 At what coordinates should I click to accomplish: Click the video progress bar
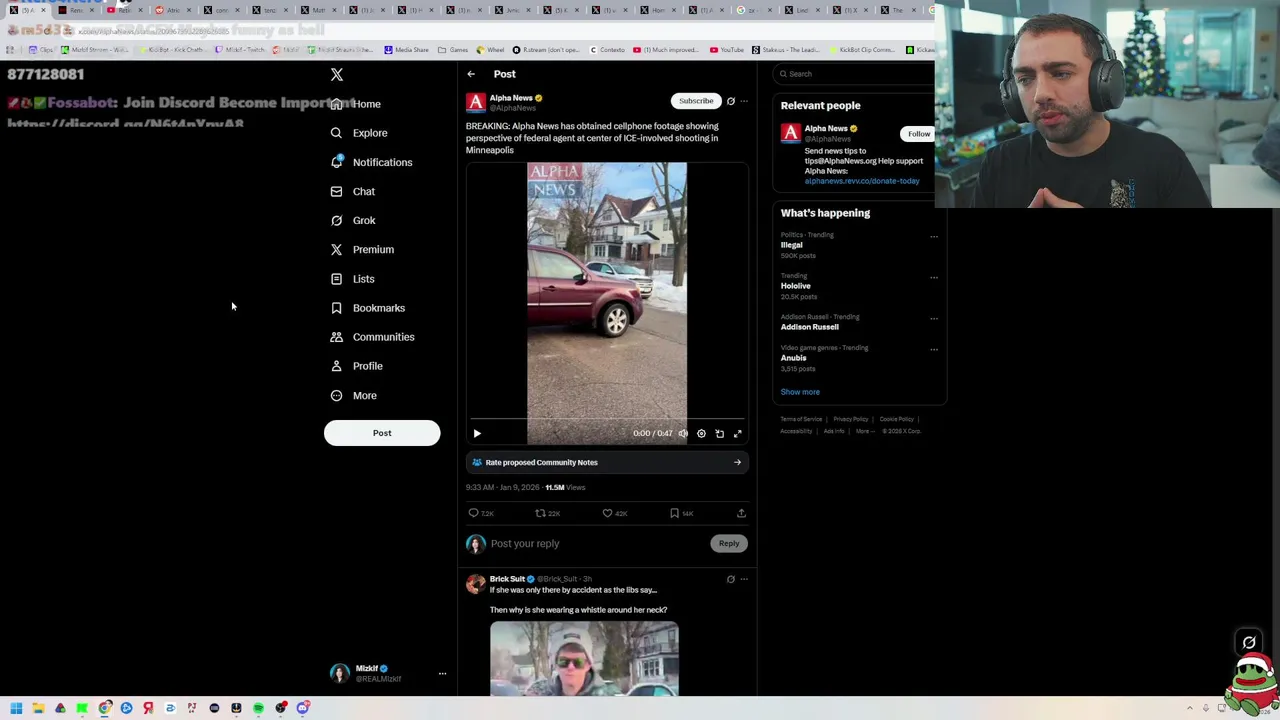(607, 419)
